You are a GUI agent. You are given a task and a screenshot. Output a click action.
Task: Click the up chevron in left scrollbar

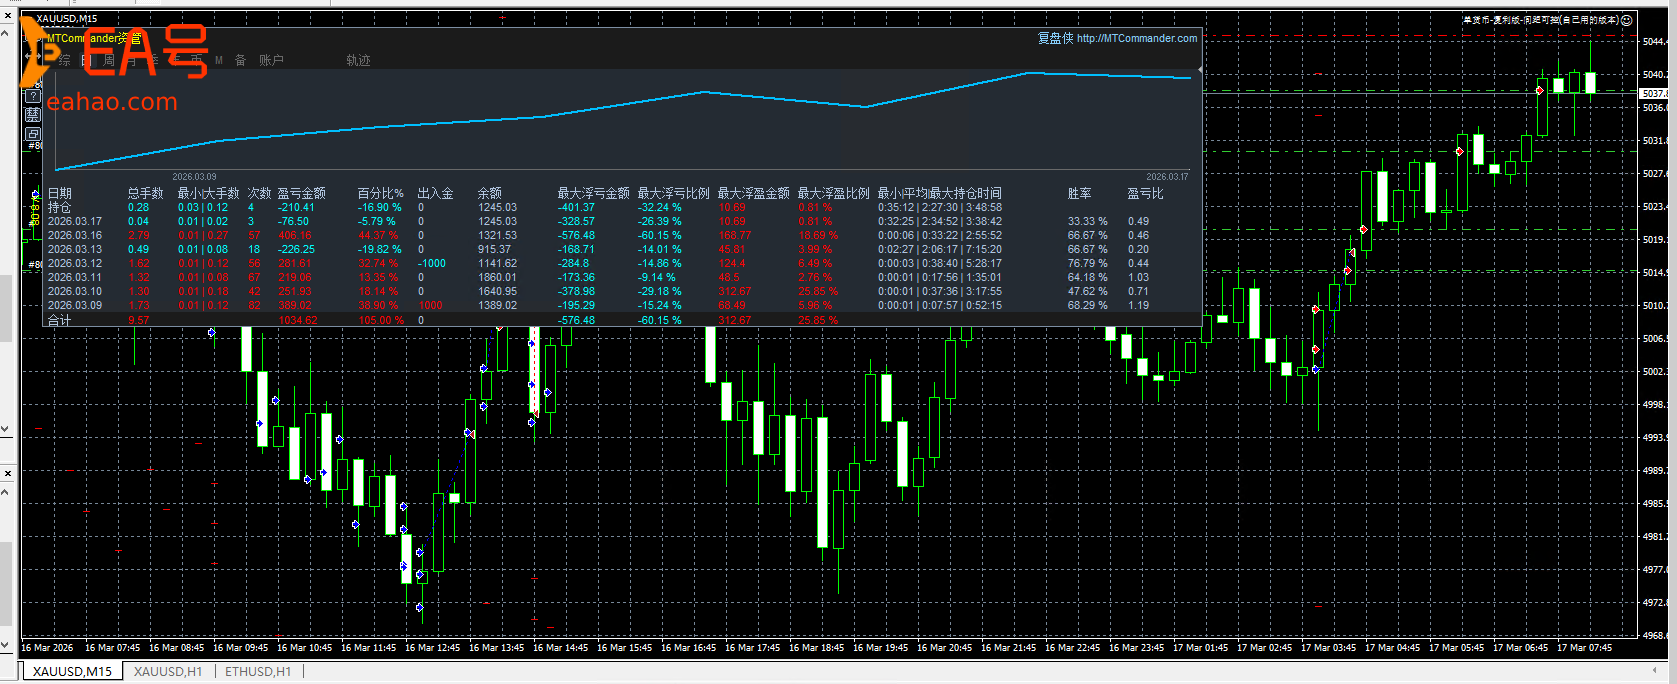(5, 35)
